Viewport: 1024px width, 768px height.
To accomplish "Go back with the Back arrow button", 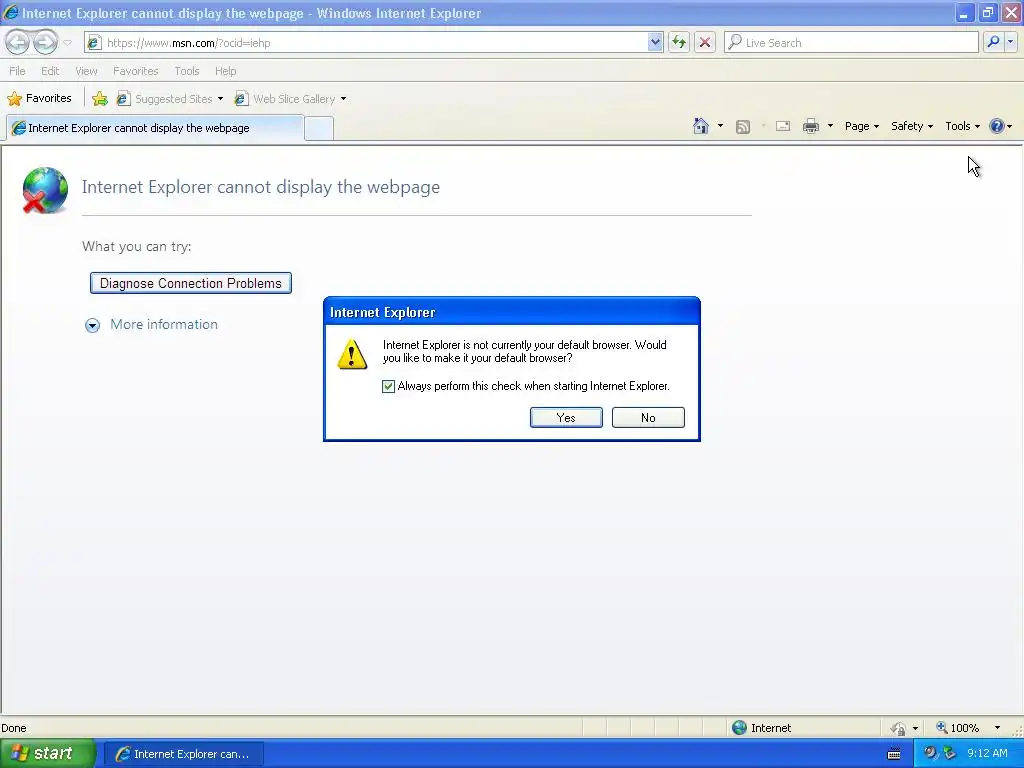I will [18, 42].
